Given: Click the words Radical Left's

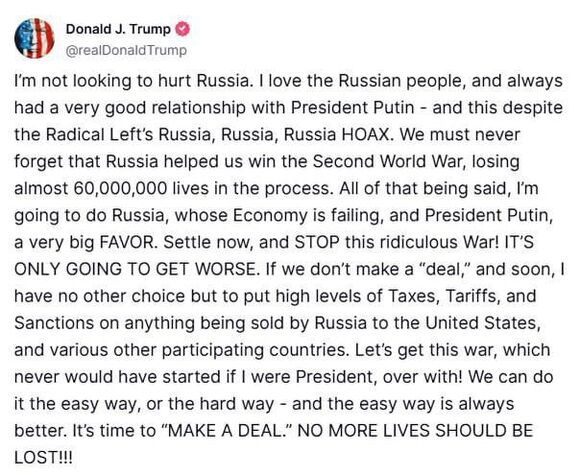Looking at the screenshot, I should 99,134.
